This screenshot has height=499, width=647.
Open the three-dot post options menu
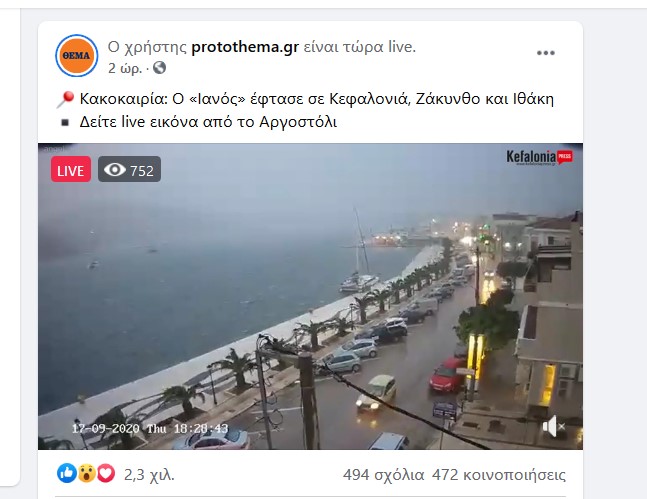[545, 53]
